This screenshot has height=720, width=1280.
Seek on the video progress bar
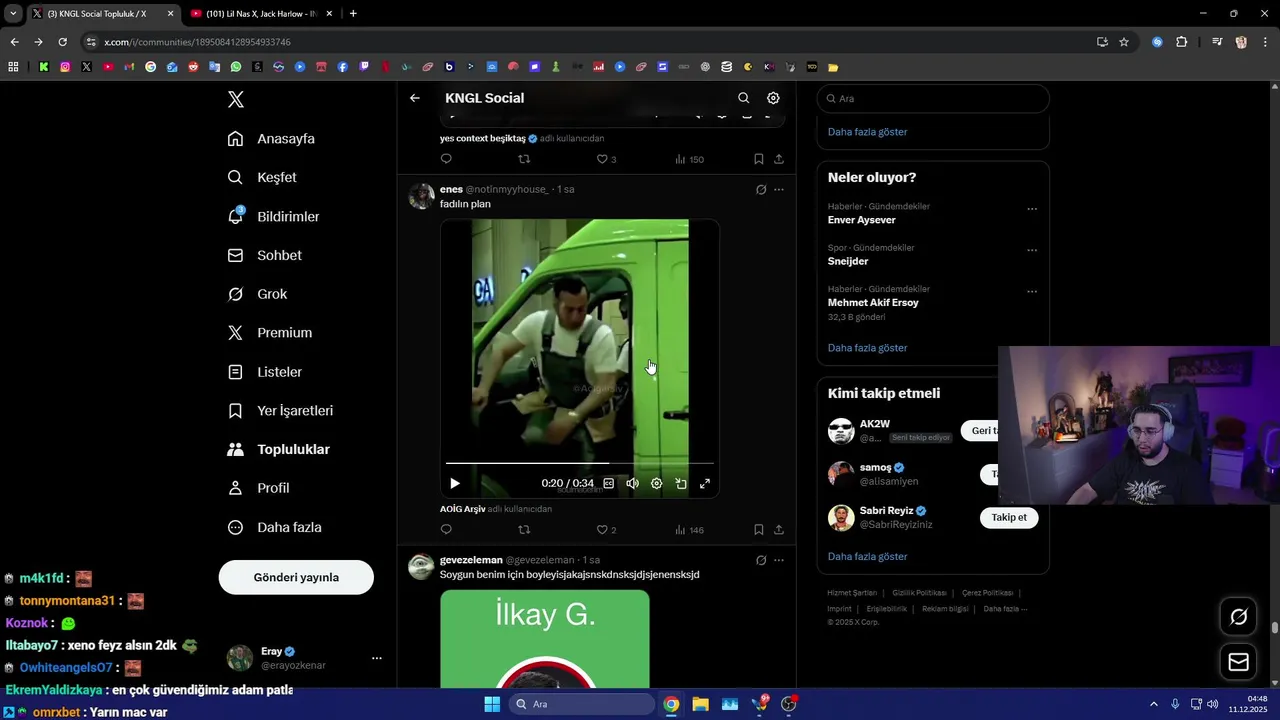580,463
